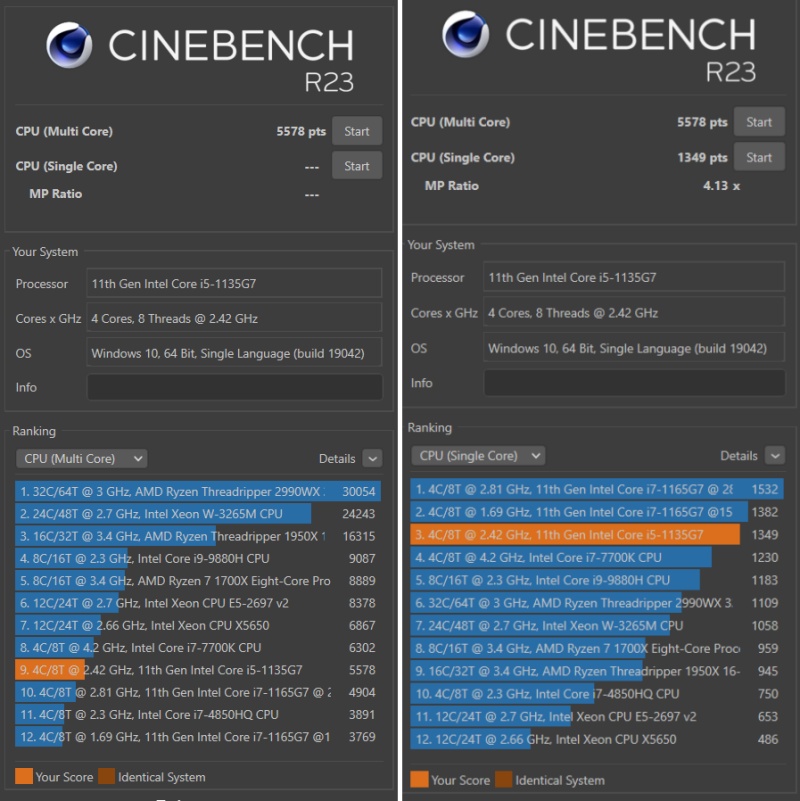Select the Threadripper 1950X row scoring 16315
The height and width of the screenshot is (801, 800).
click(198, 536)
